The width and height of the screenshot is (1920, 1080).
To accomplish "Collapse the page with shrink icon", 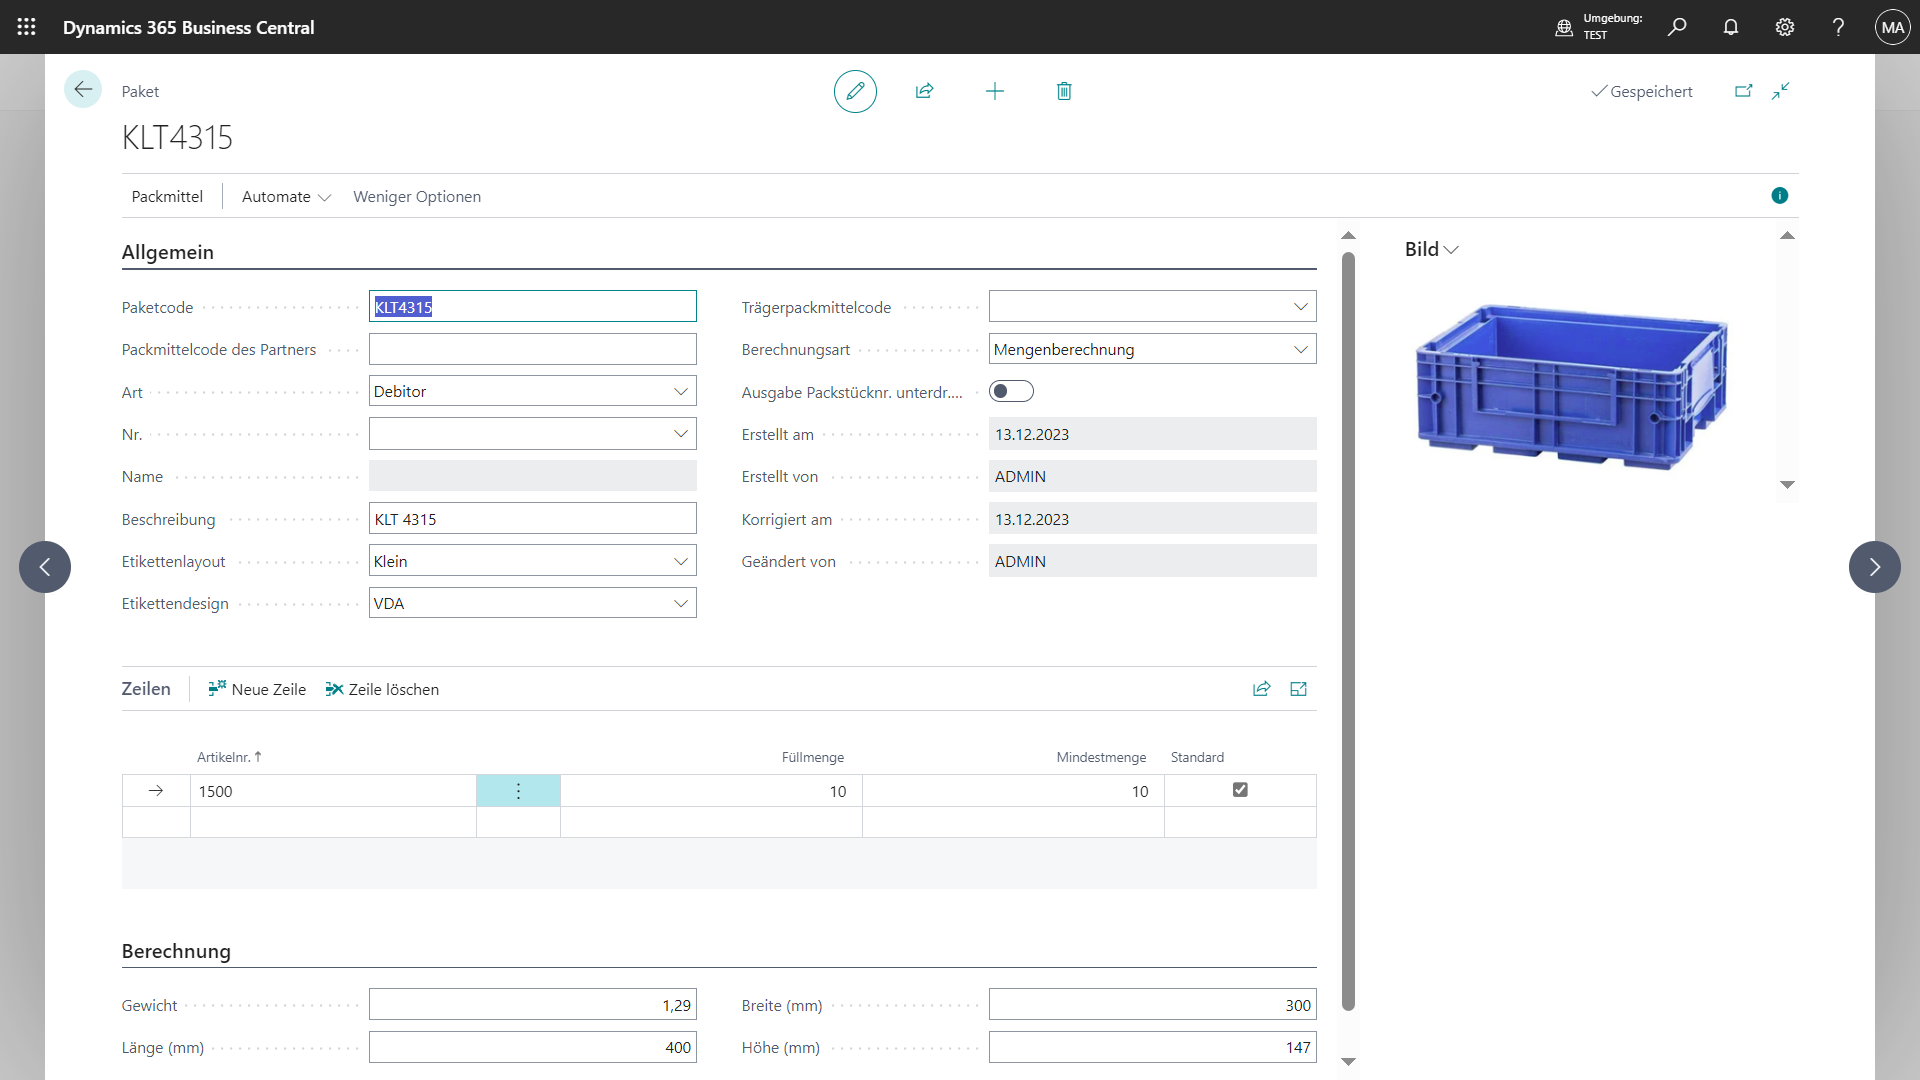I will point(1781,90).
